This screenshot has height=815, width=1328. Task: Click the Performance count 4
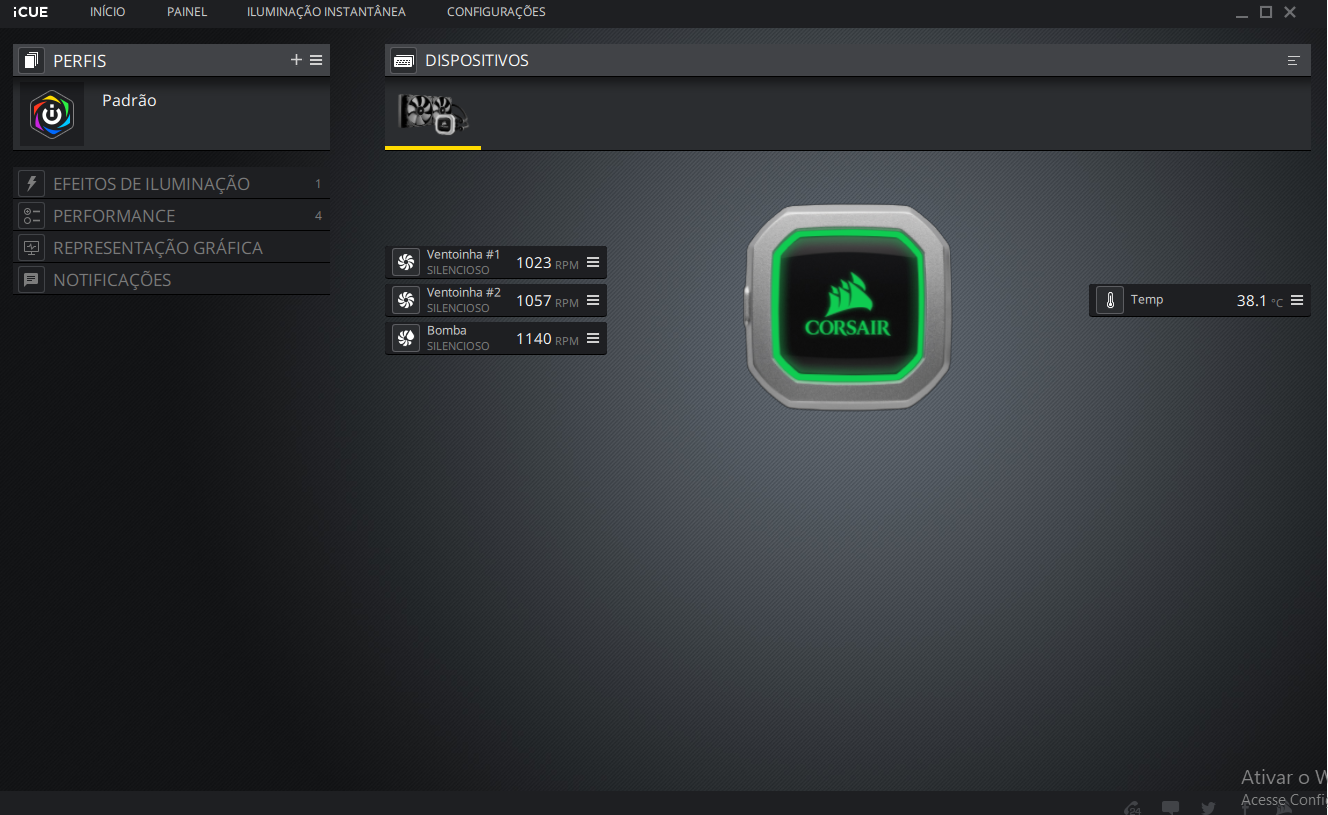pyautogui.click(x=318, y=216)
